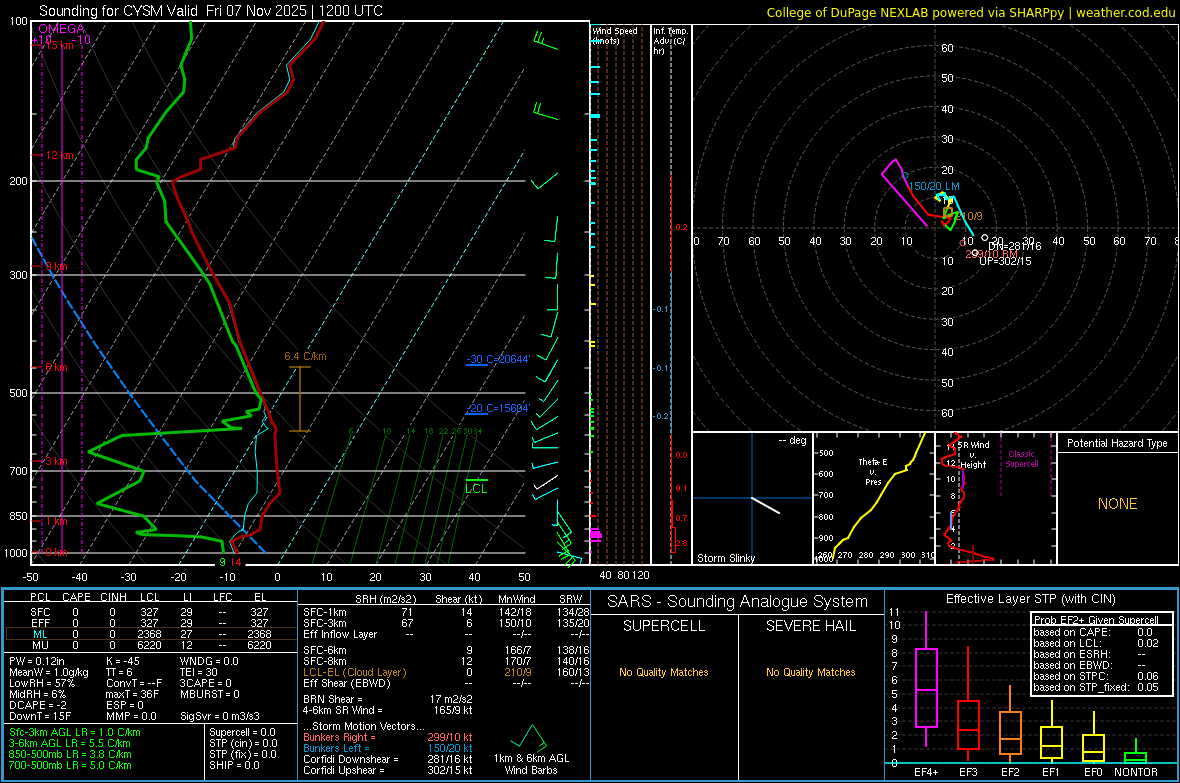Click the magenta EF4+ box plot
1180x783 pixels.
coord(926,679)
